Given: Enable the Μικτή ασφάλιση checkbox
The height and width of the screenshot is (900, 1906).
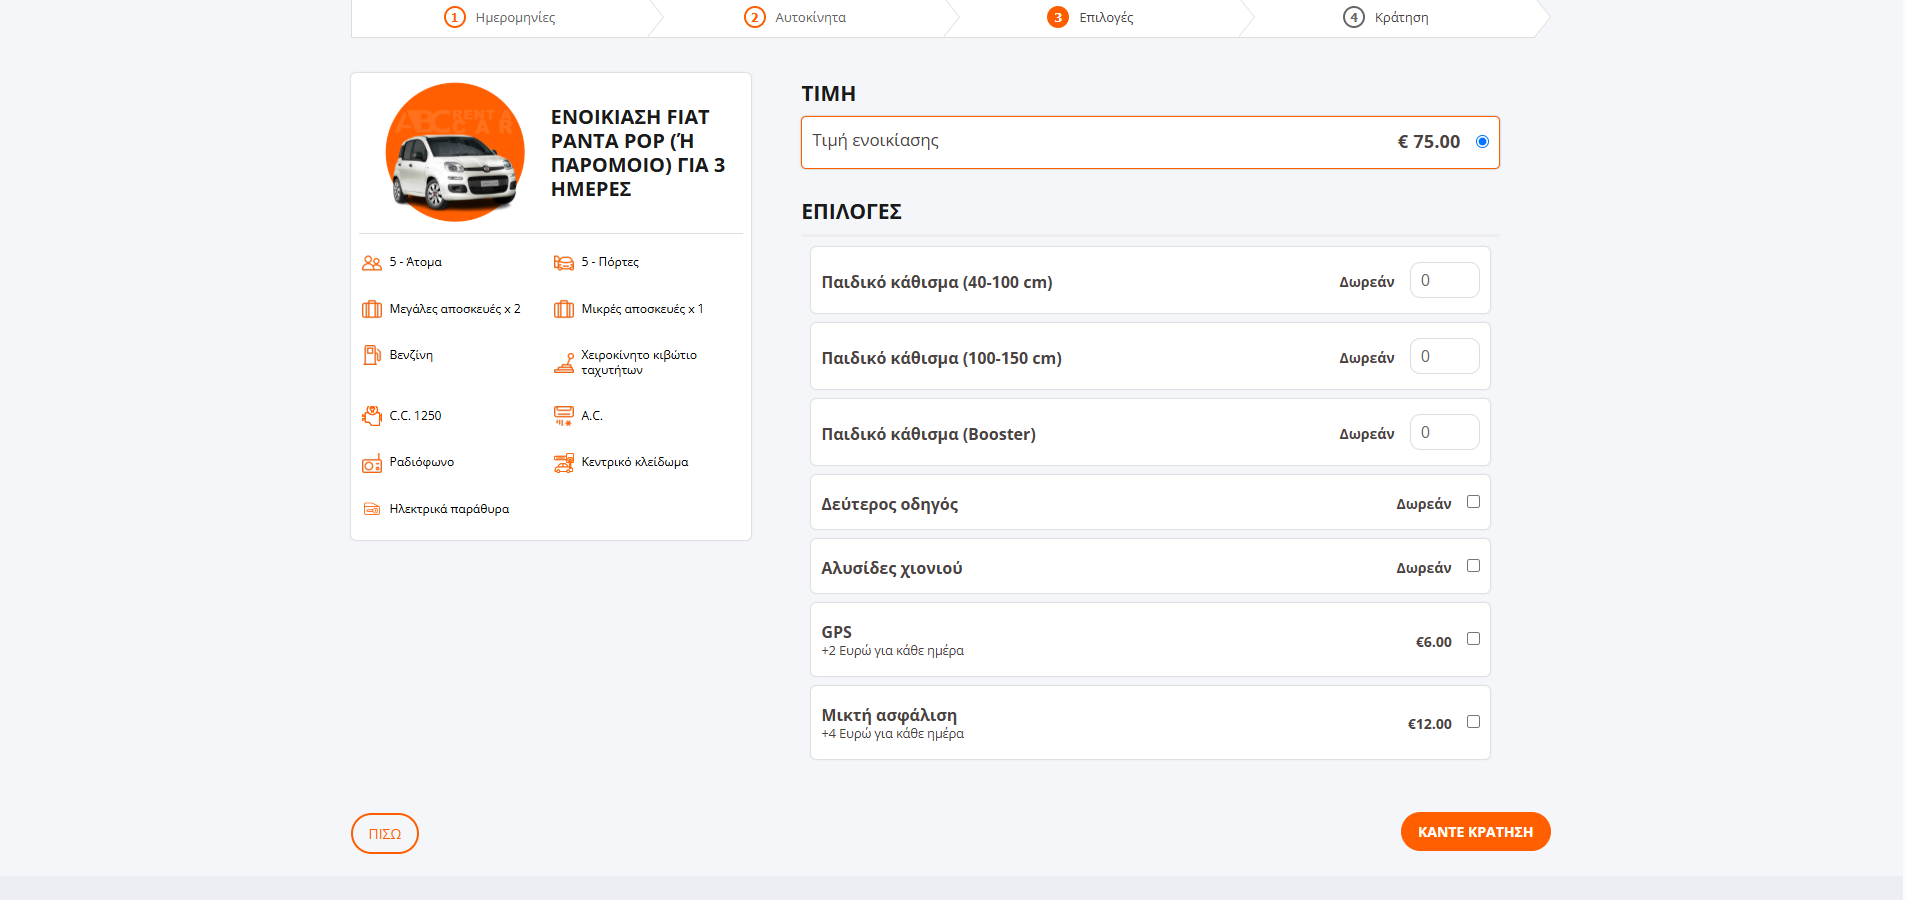Looking at the screenshot, I should point(1473,722).
